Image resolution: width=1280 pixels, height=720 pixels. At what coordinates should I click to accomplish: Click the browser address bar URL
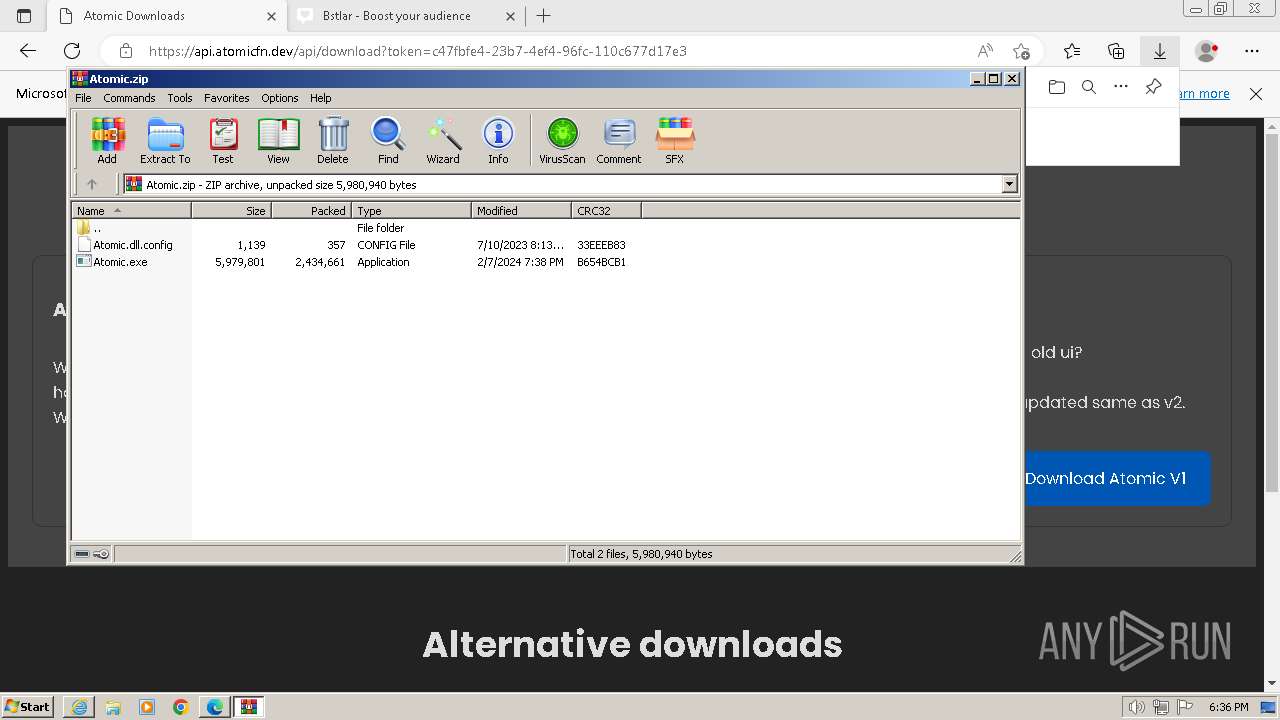[x=418, y=51]
